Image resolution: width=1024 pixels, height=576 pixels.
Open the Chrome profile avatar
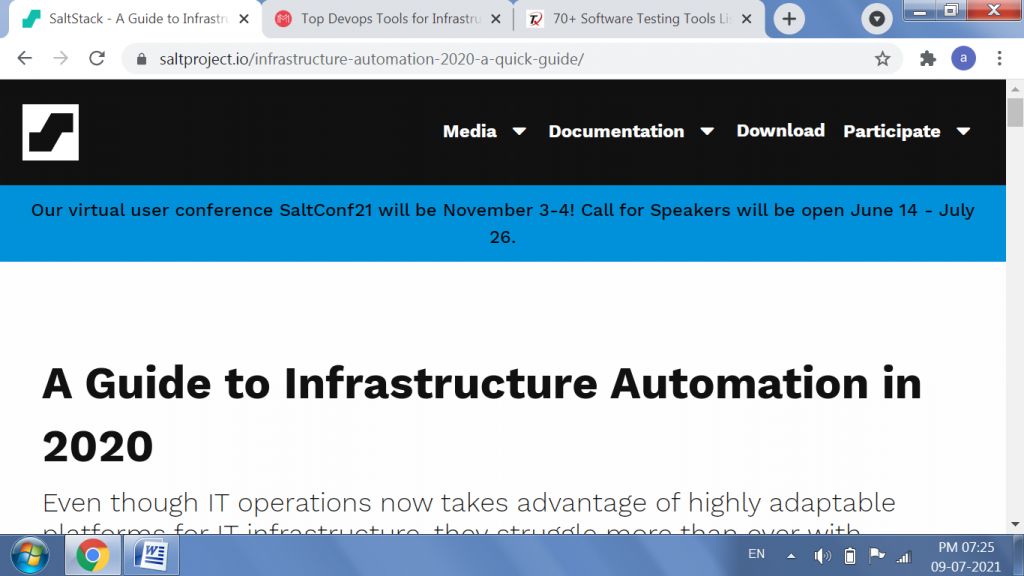[963, 59]
